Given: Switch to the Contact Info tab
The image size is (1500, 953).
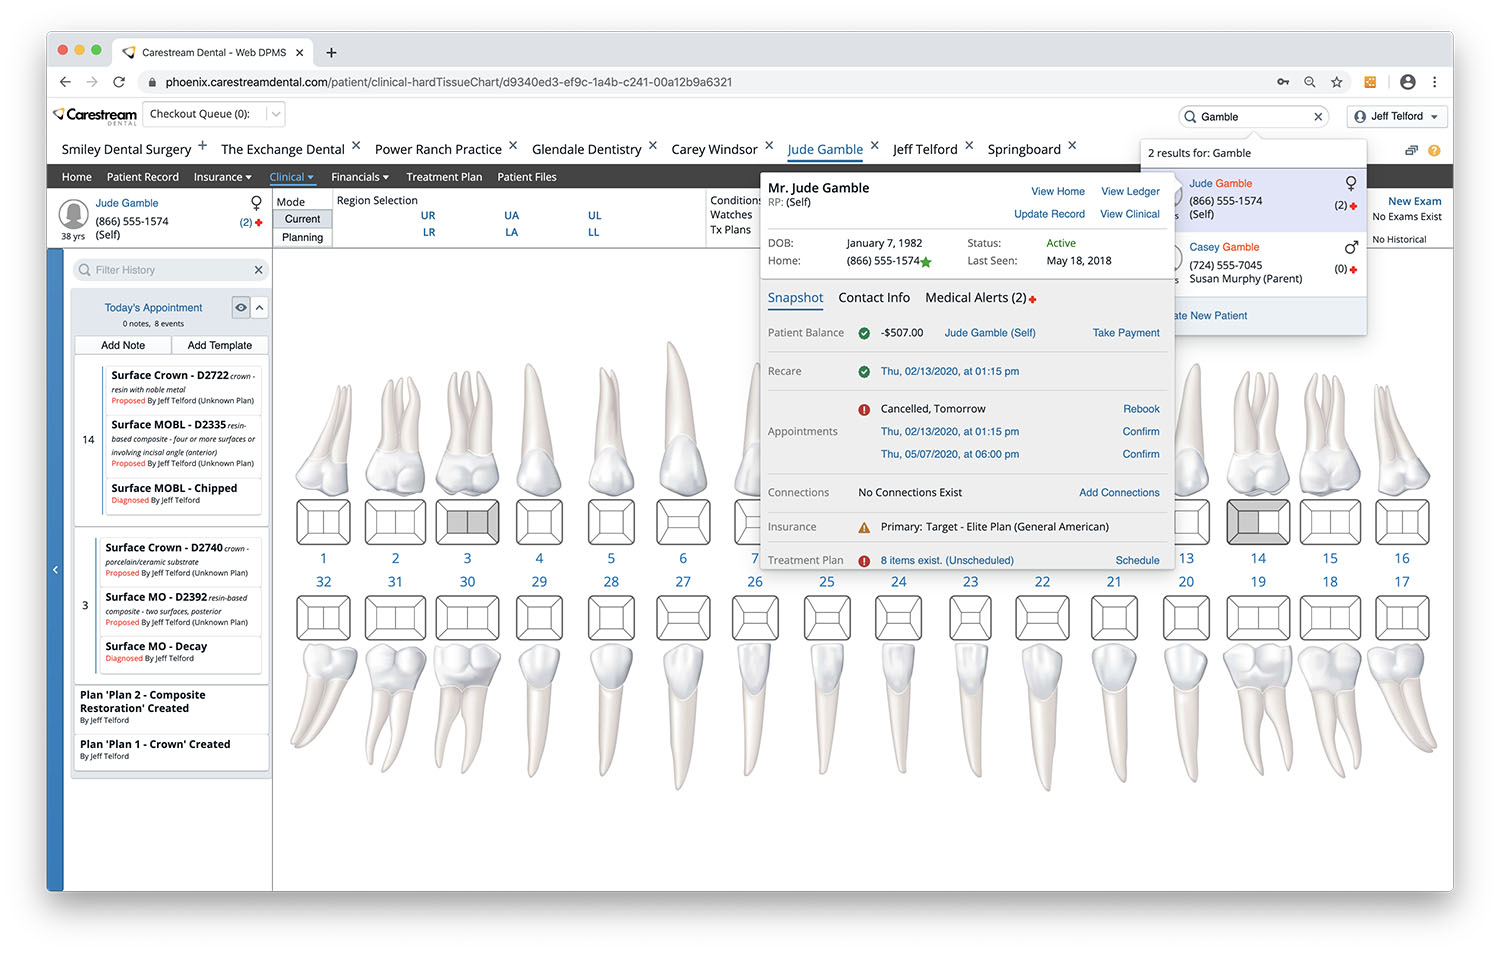Looking at the screenshot, I should [x=874, y=297].
